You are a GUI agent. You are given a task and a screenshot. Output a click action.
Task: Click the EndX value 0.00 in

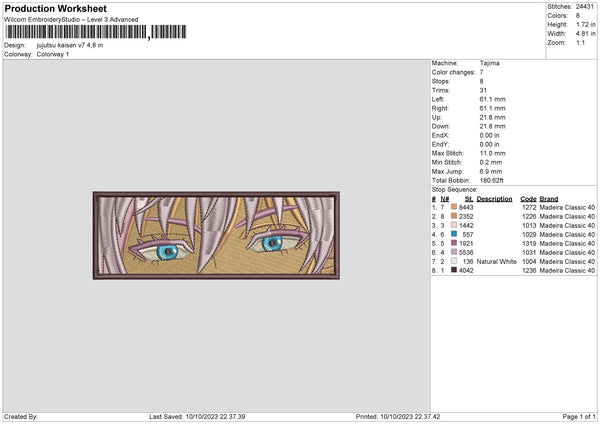pos(489,135)
